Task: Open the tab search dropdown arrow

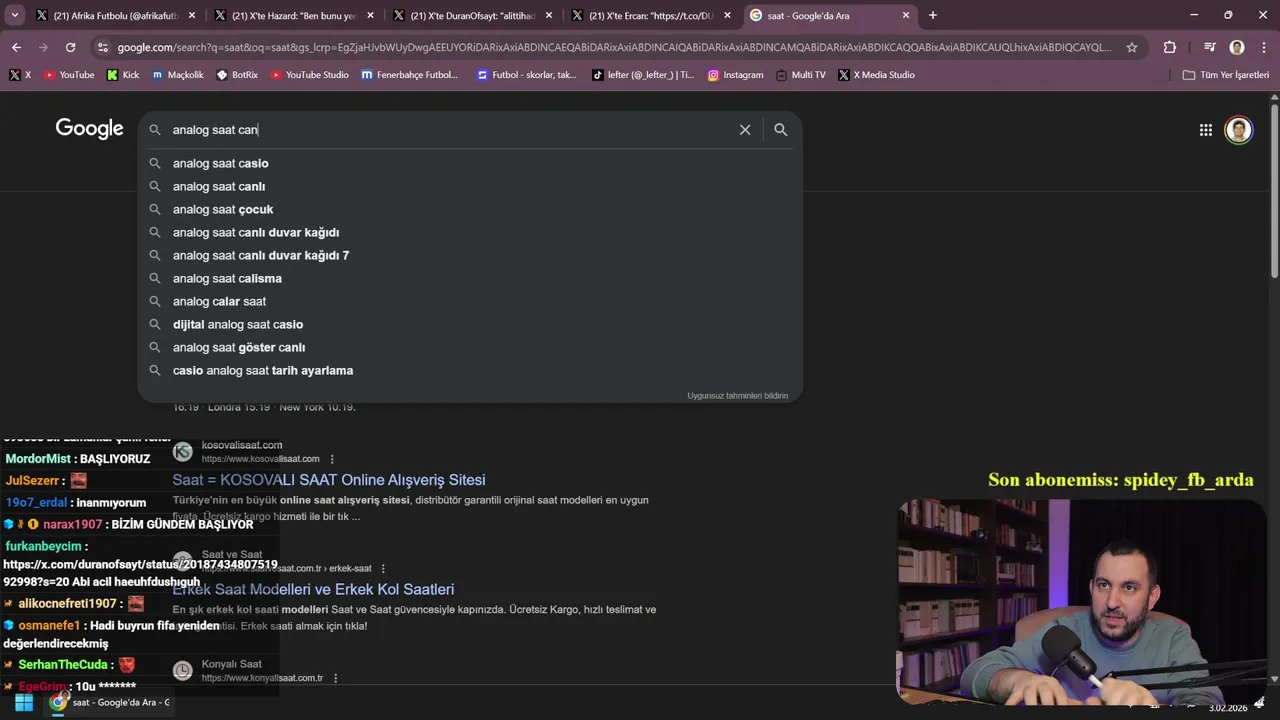Action: (x=15, y=15)
